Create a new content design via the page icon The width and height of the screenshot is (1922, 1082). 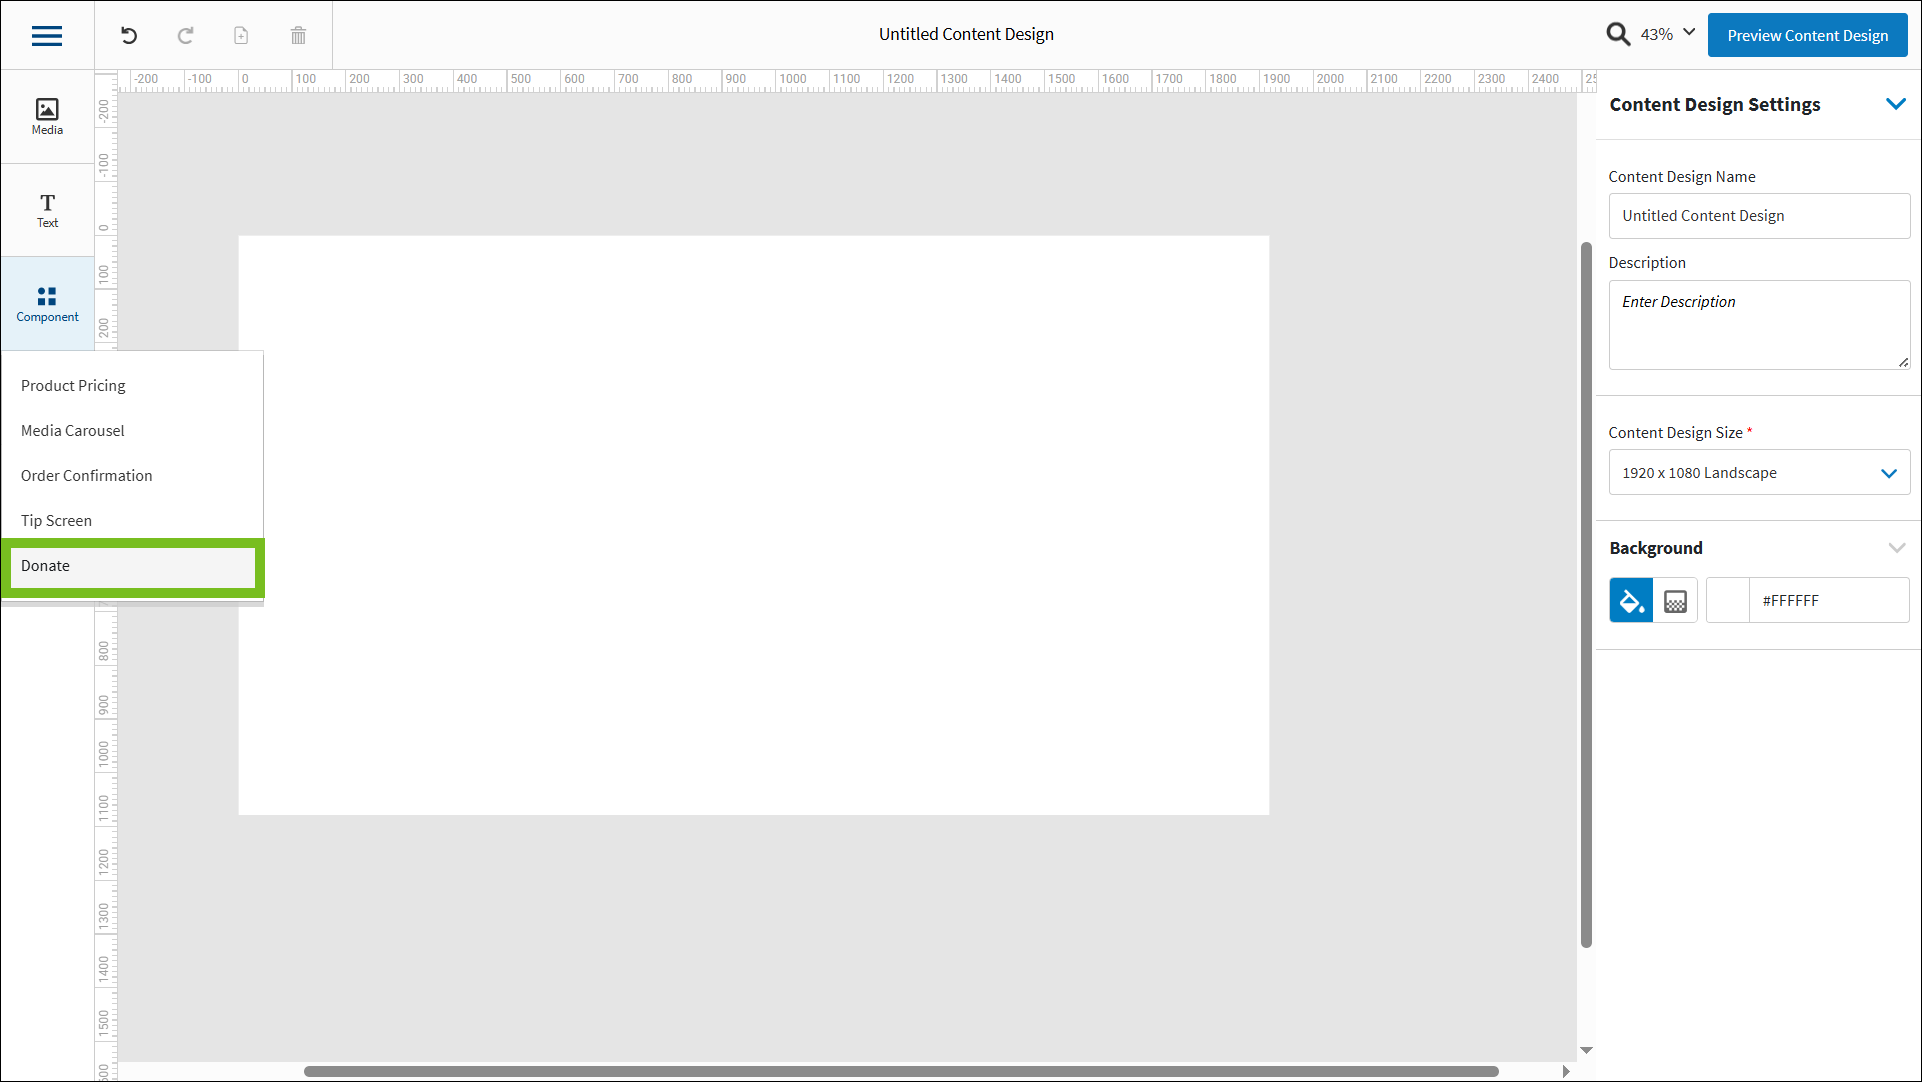click(x=241, y=35)
